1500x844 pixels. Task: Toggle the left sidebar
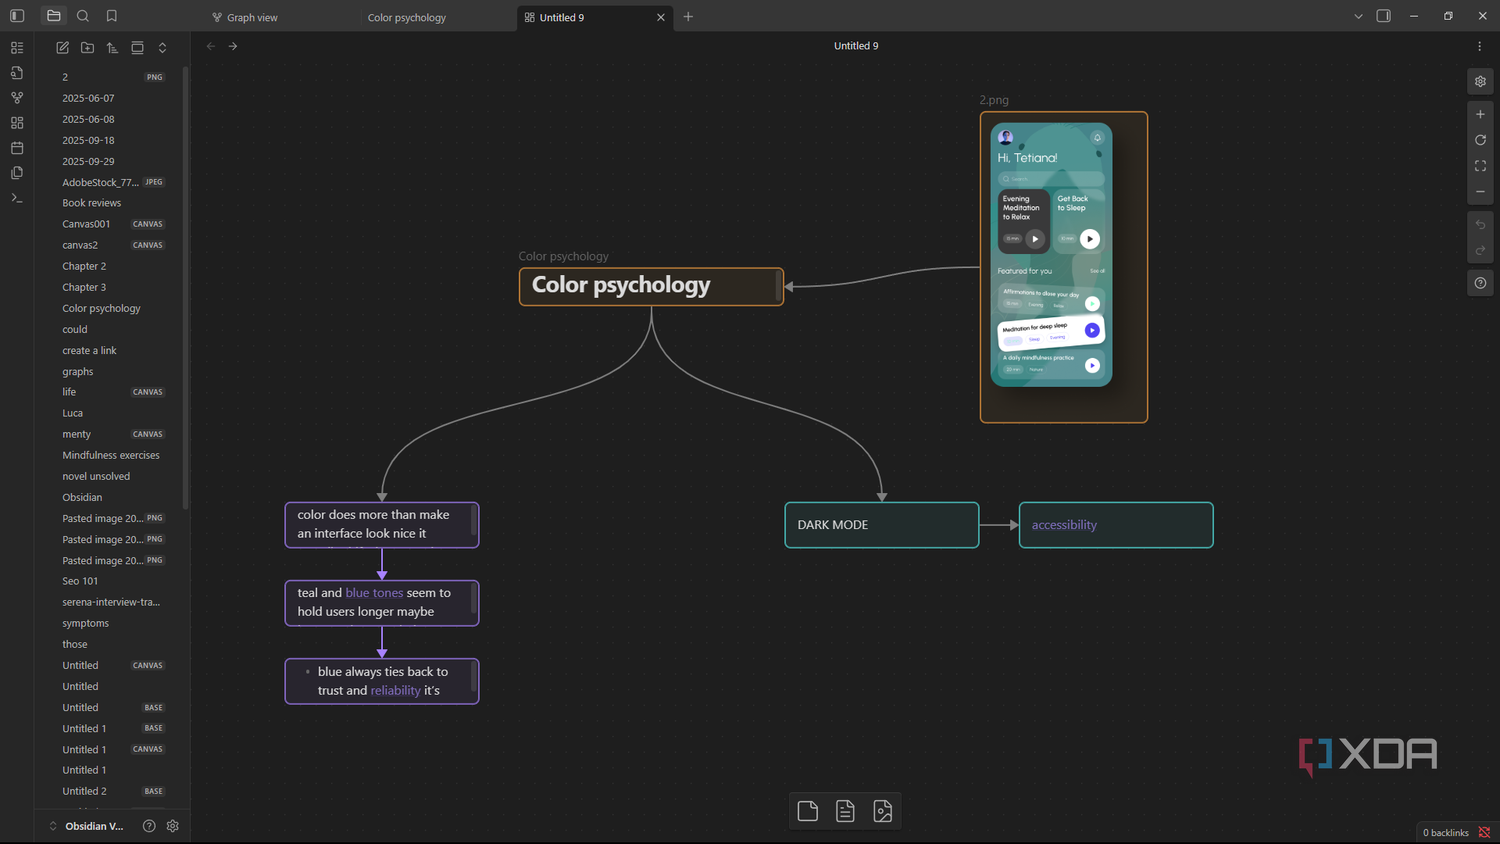17,16
